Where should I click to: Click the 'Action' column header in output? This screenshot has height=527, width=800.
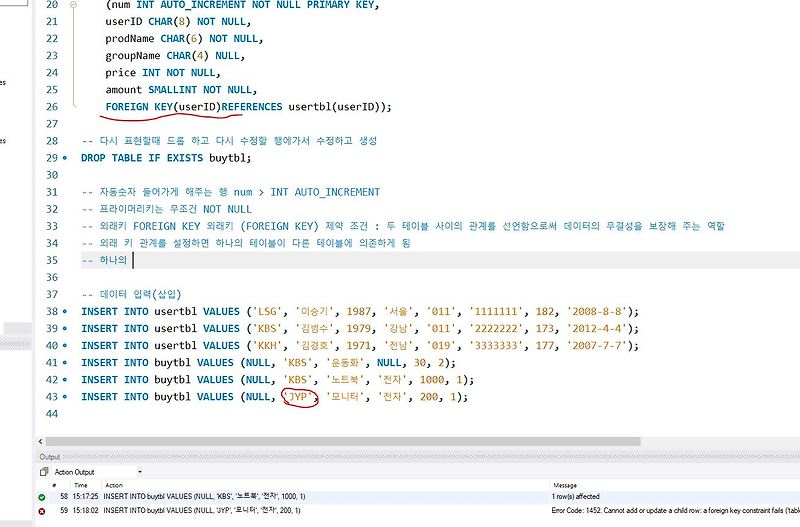114,485
